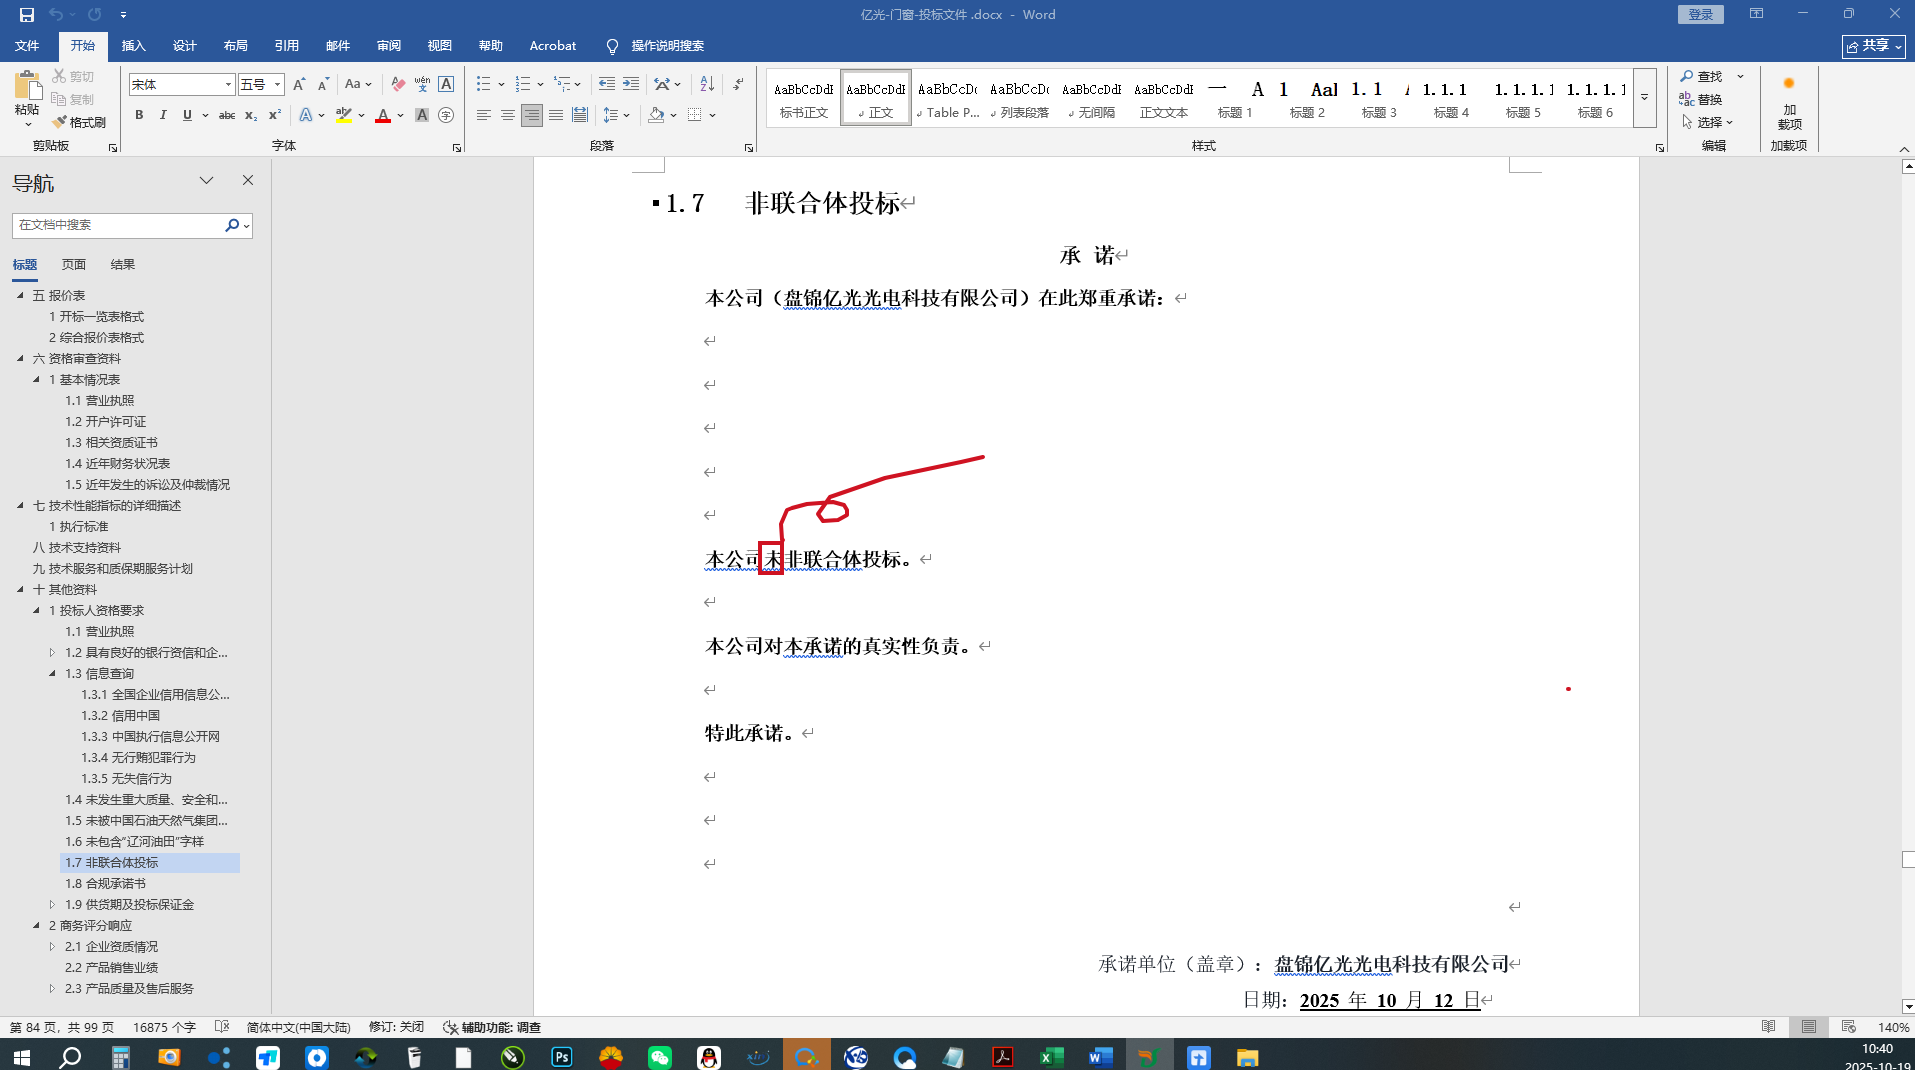Switch to the 视图 (View) tab

(x=440, y=46)
